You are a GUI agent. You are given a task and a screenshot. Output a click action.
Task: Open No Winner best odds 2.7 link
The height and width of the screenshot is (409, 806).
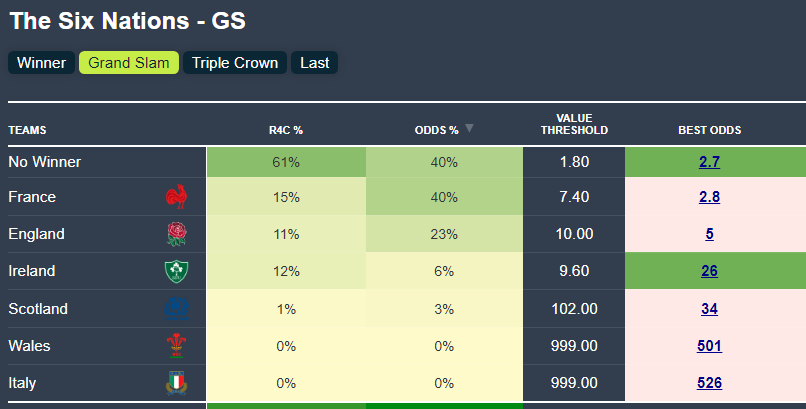click(x=710, y=161)
